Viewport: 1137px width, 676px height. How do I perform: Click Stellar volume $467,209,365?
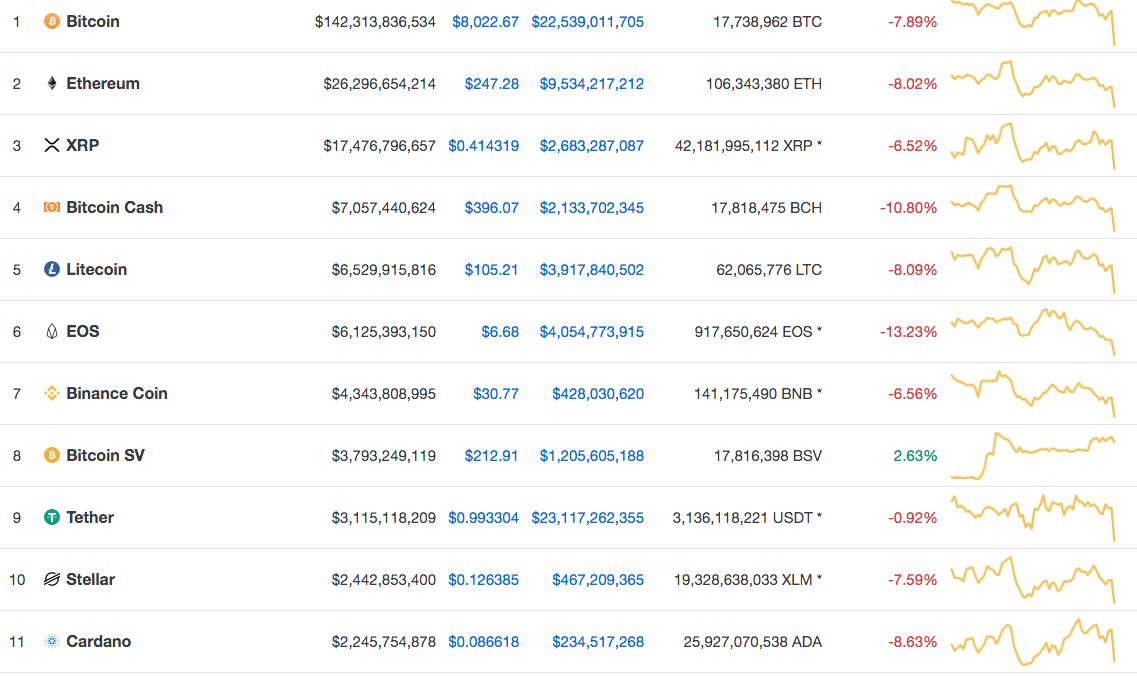[598, 579]
